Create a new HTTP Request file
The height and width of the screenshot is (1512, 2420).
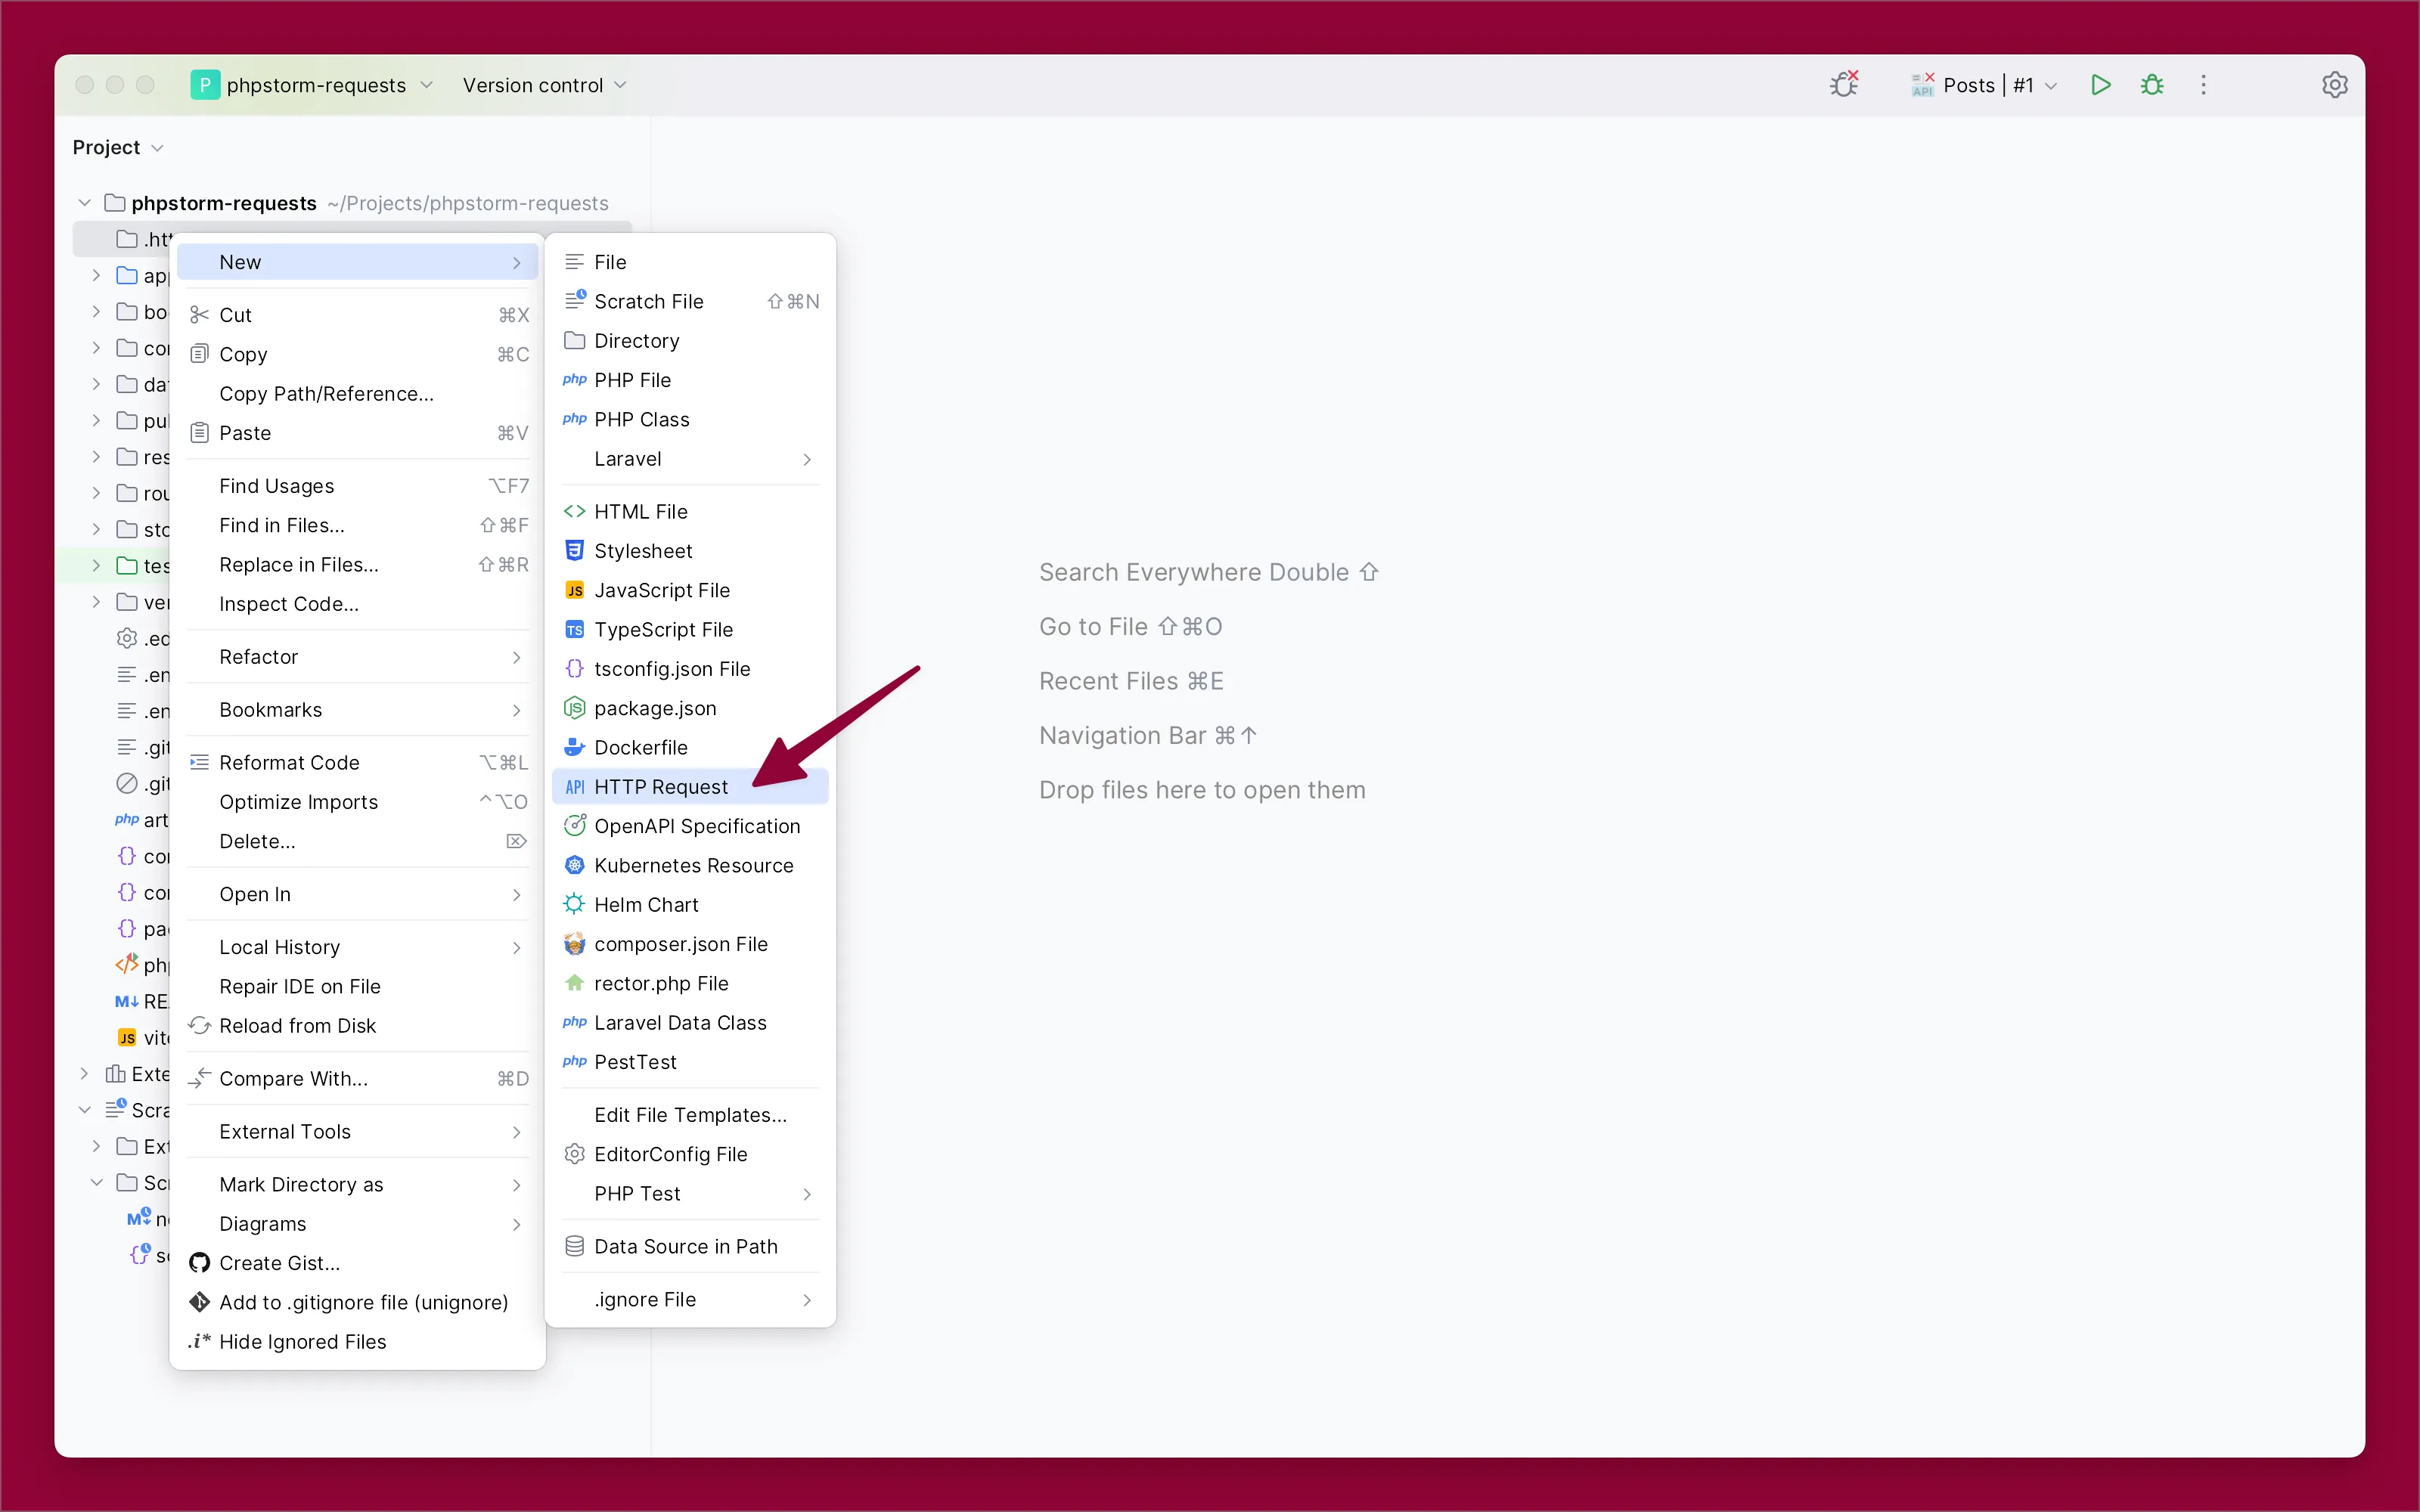(x=690, y=787)
